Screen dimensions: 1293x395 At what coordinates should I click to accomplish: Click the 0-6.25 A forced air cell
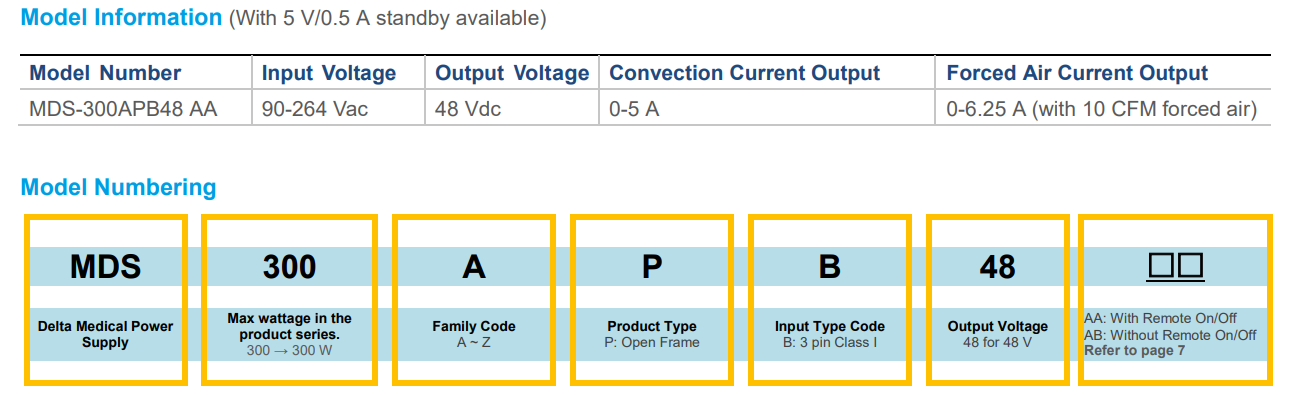point(1101,108)
